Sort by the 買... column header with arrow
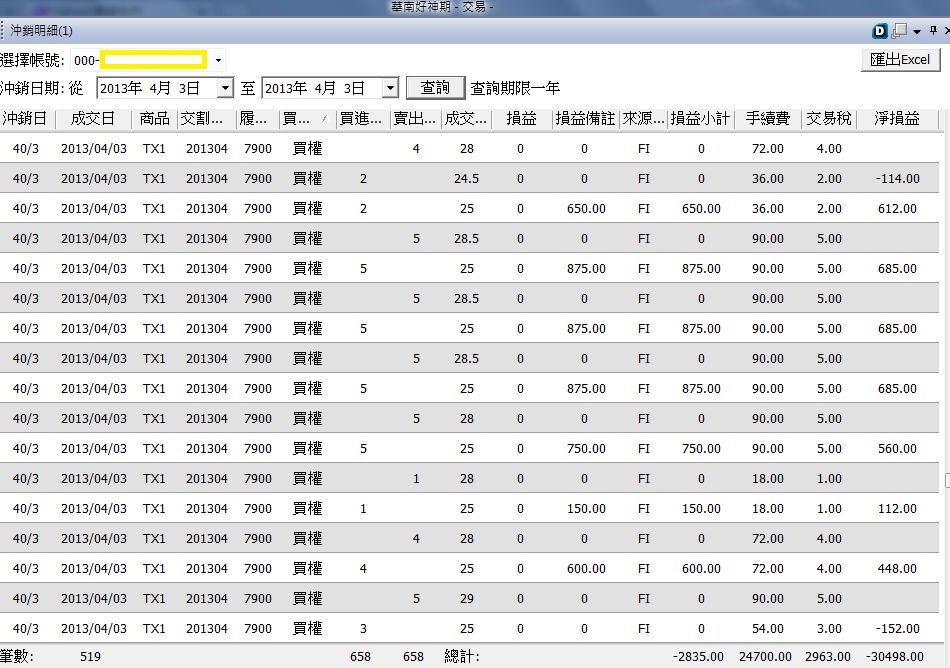This screenshot has height=668, width=950. pyautogui.click(x=307, y=119)
